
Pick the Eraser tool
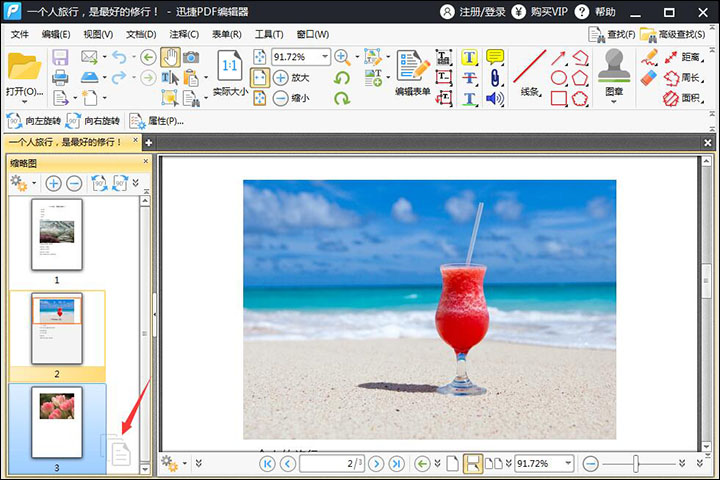tap(649, 77)
